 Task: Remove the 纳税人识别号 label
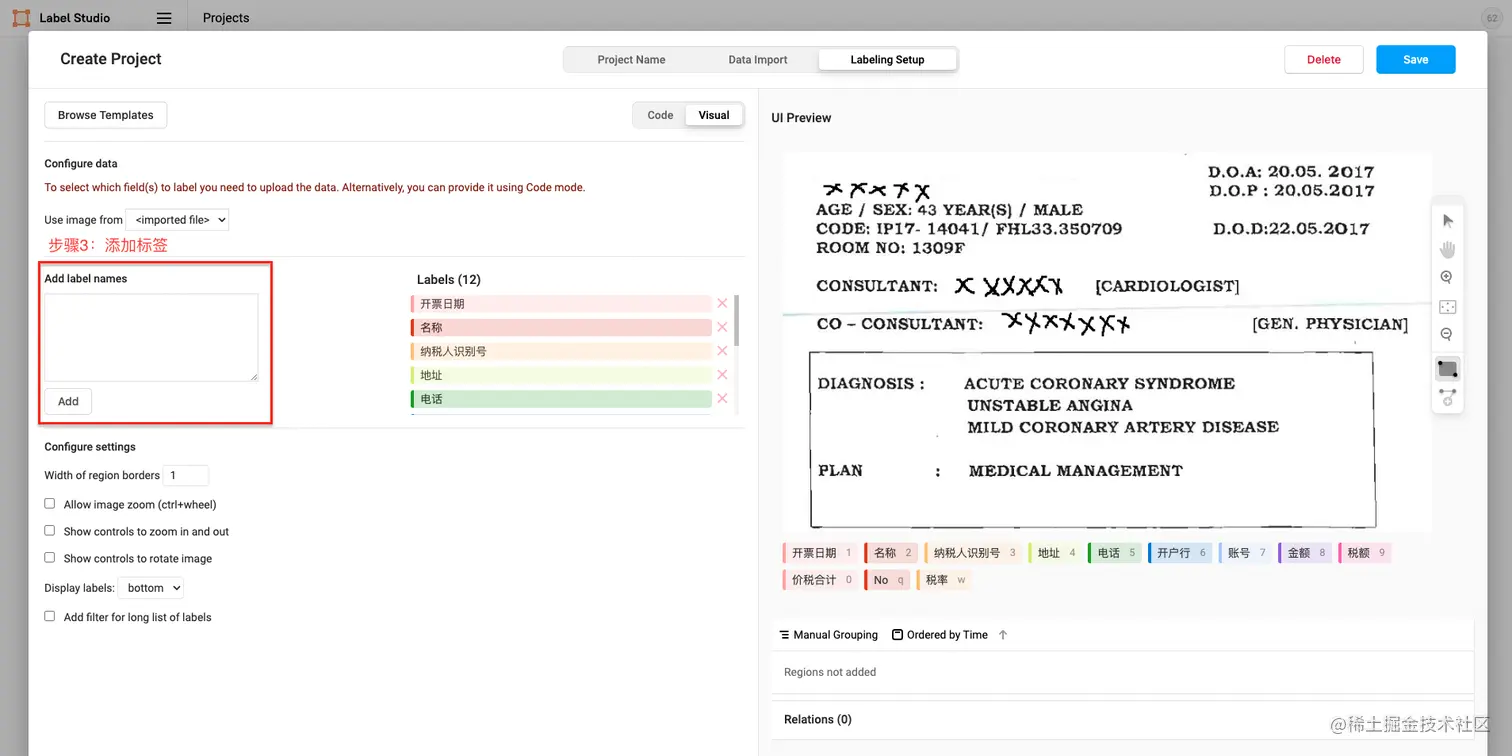pos(722,351)
